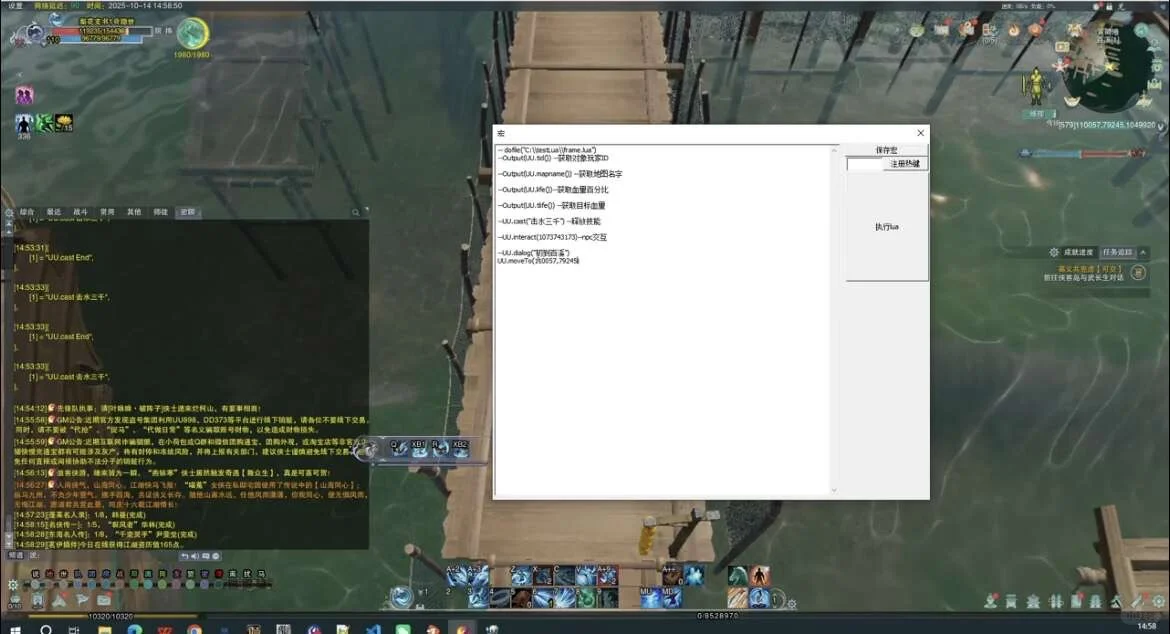Click the UU.moveTo line in macro editor

tap(538, 261)
